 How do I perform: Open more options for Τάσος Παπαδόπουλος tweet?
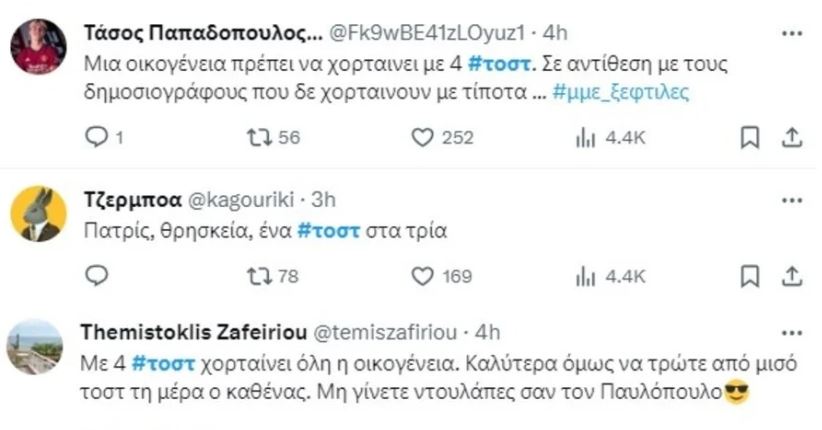pyautogui.click(x=792, y=33)
